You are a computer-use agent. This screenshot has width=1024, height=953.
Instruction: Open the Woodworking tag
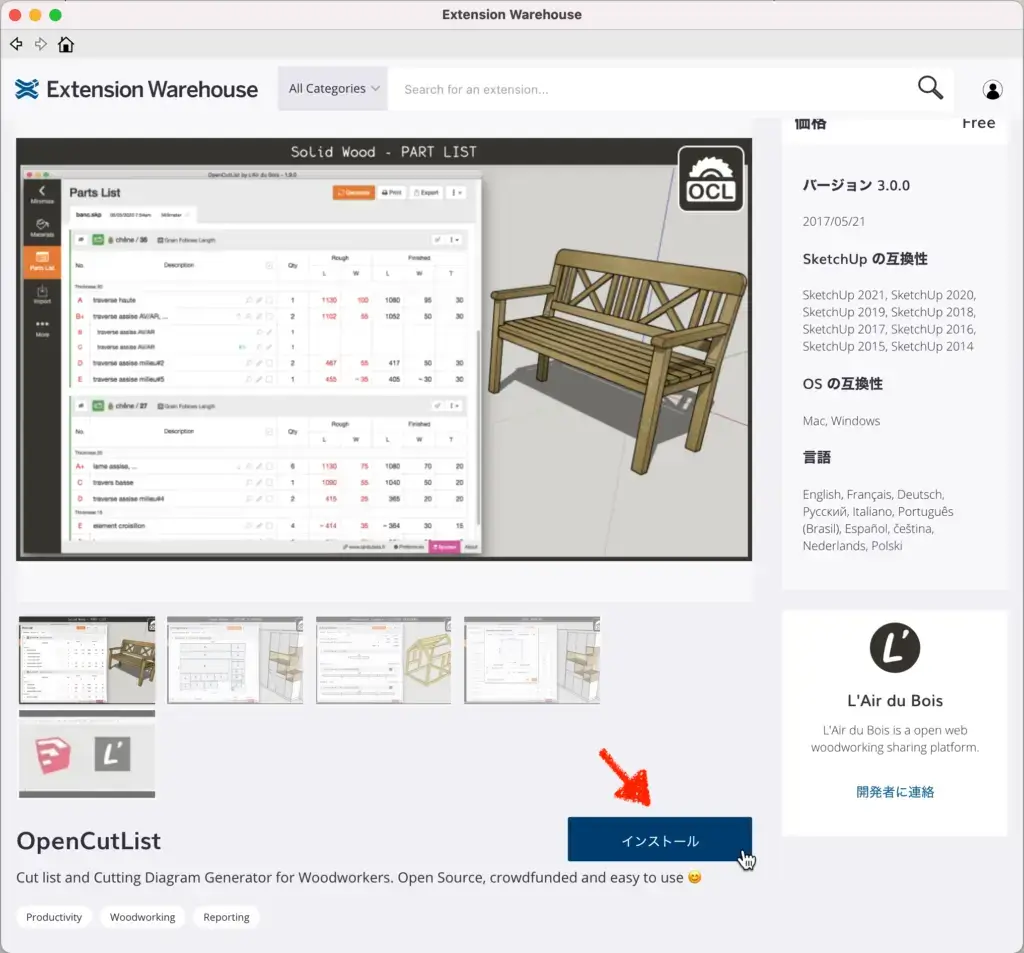click(142, 917)
